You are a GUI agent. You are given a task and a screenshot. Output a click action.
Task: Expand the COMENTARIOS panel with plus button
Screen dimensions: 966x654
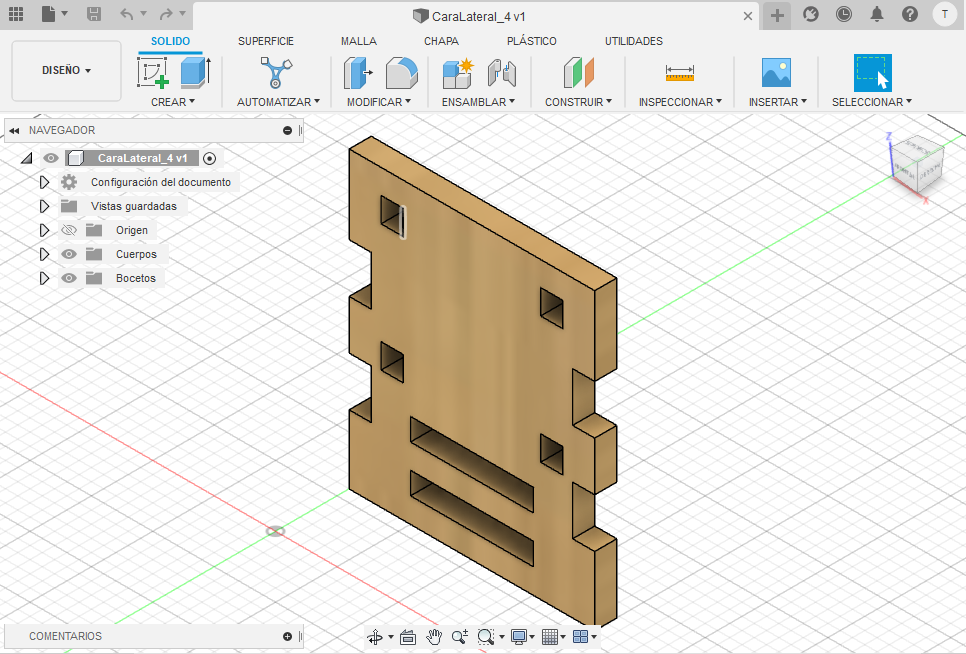287,636
